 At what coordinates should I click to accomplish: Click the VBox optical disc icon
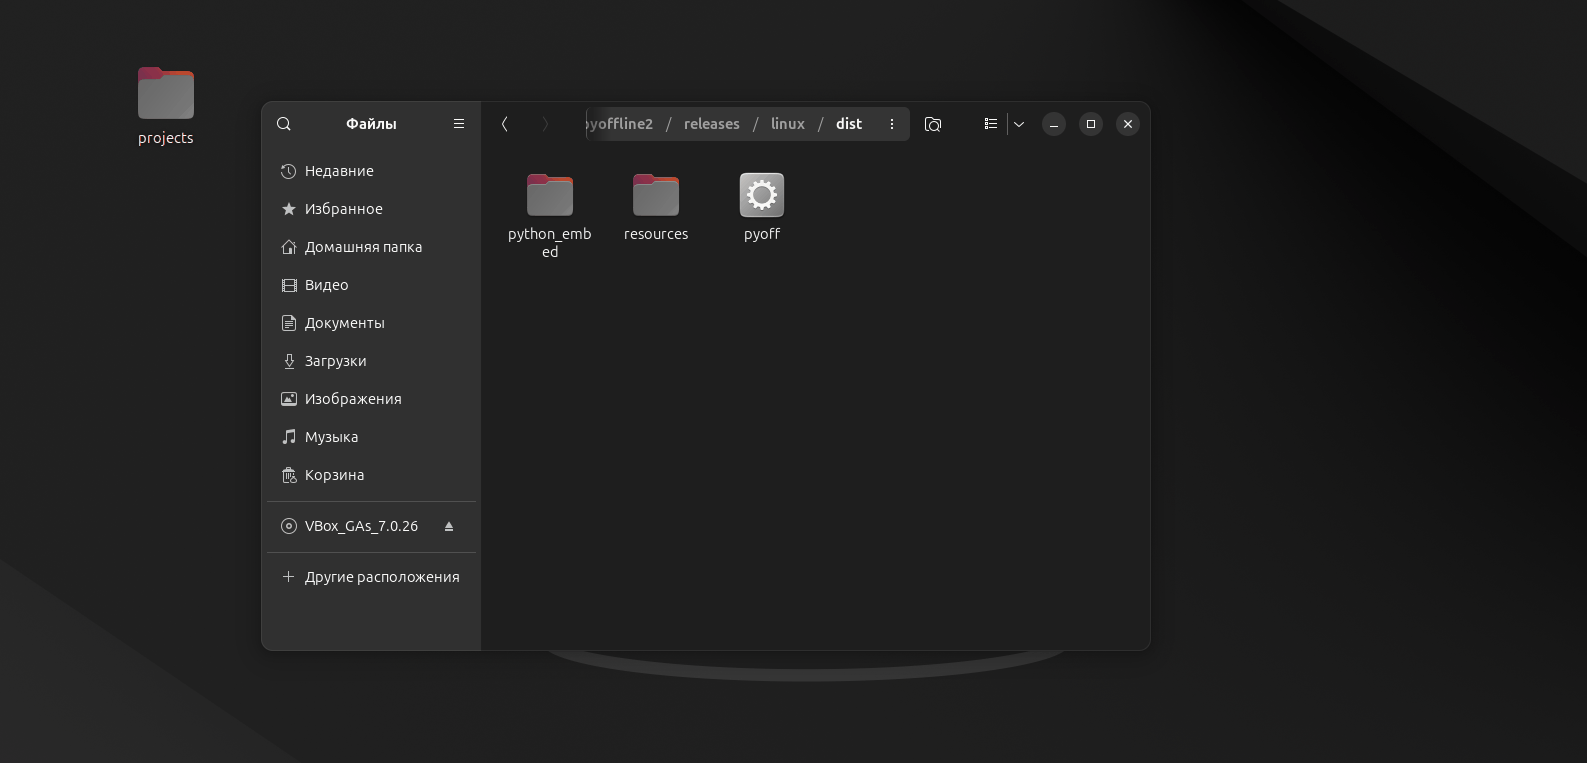click(x=289, y=526)
